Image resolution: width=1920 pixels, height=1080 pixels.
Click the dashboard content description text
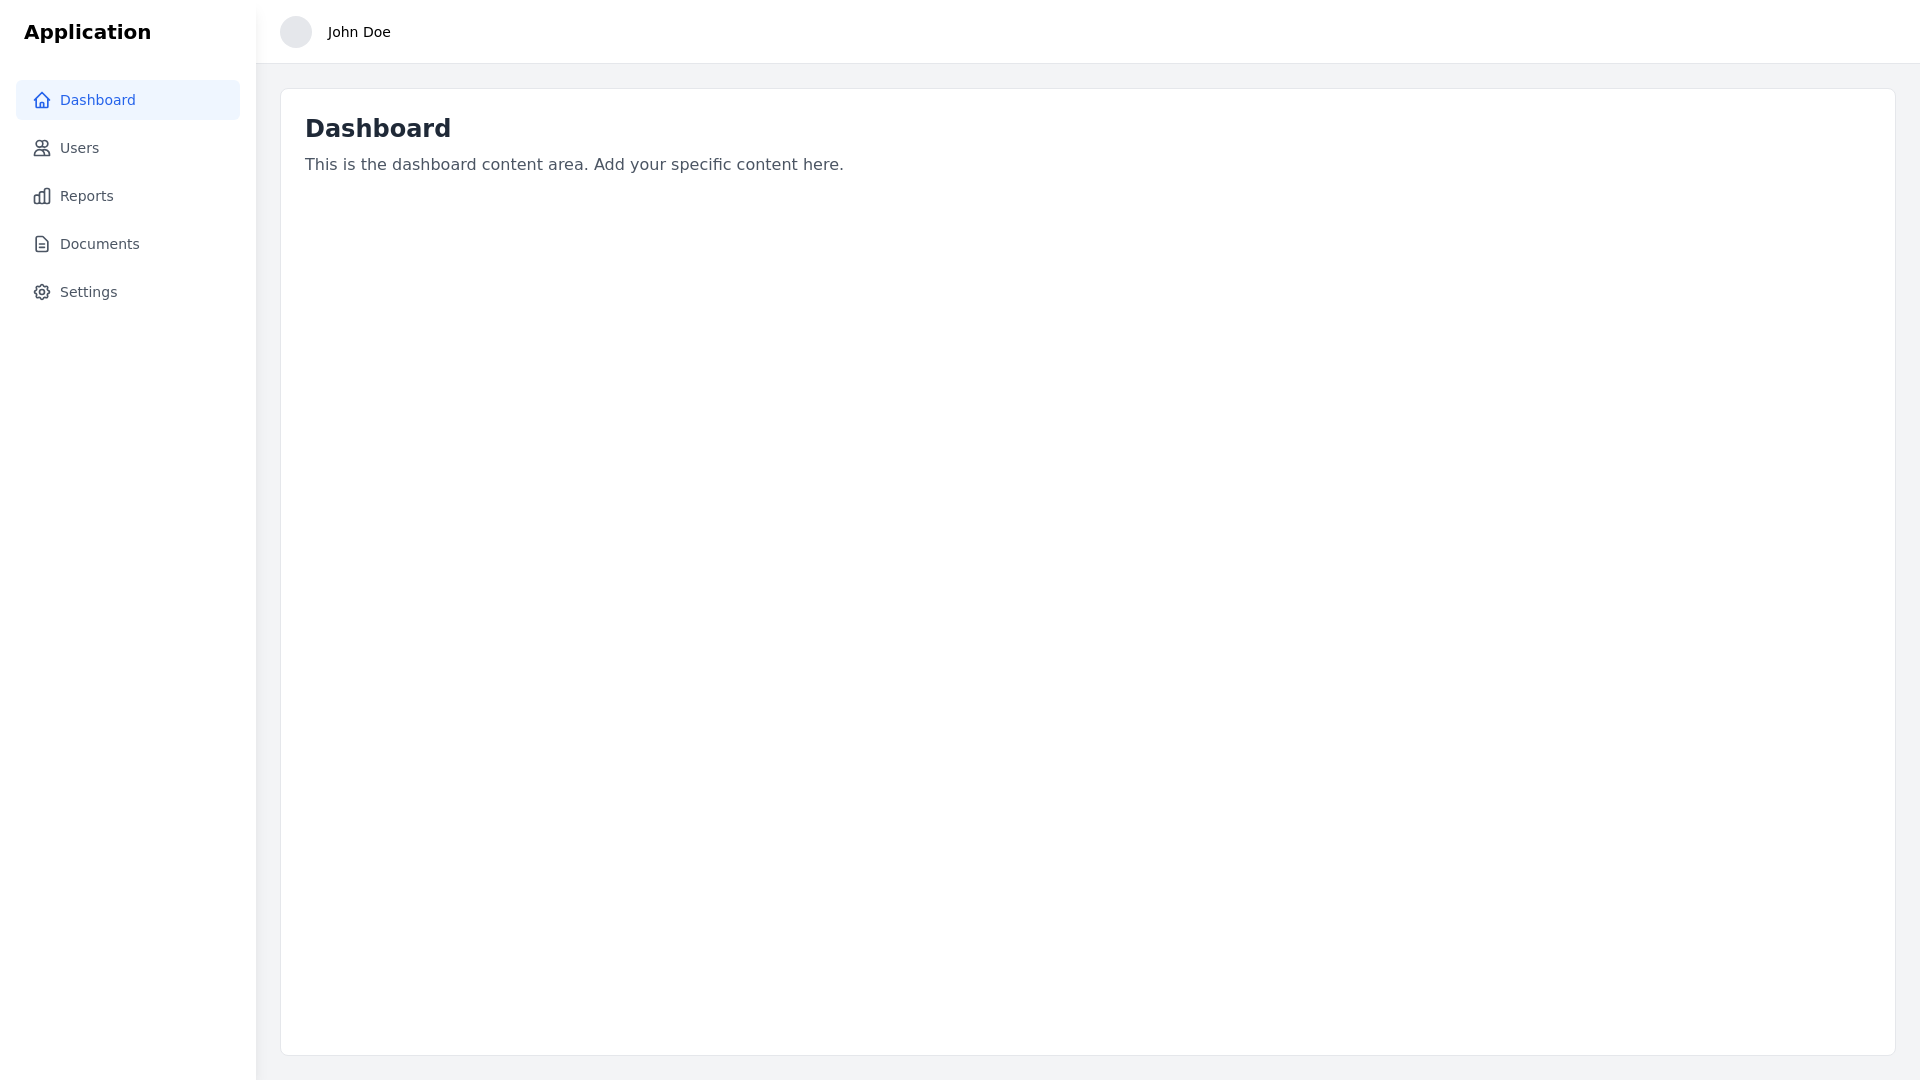coord(573,164)
